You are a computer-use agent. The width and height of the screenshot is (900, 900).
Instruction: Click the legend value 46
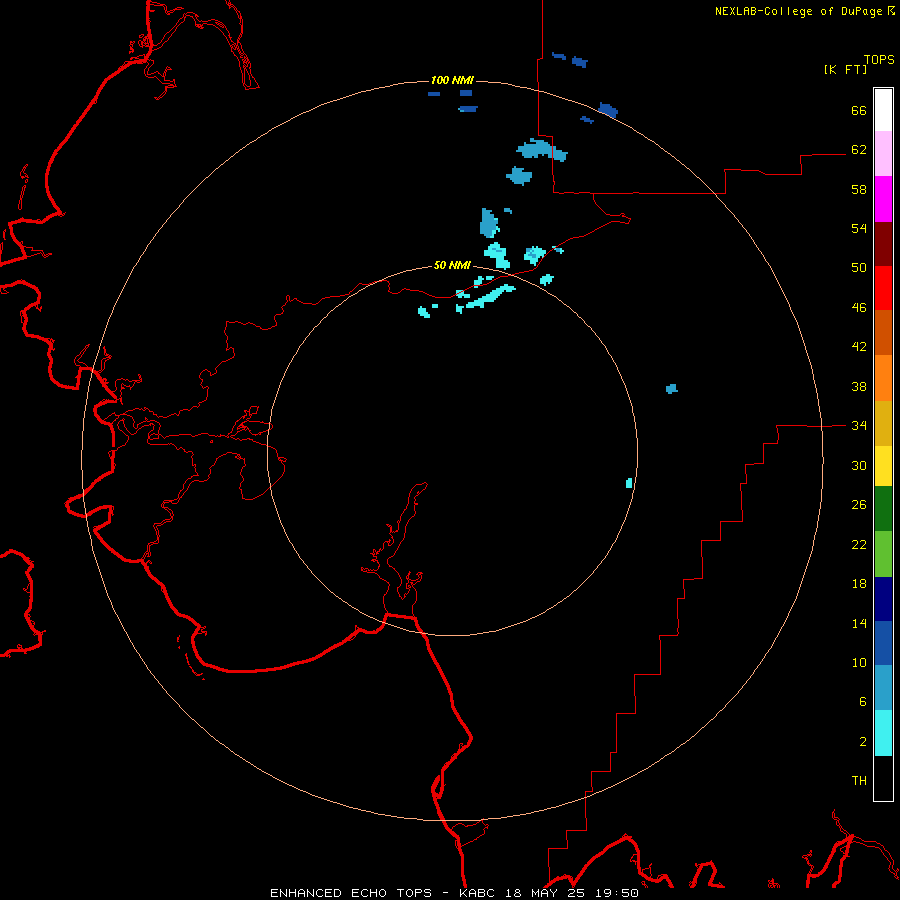coord(859,308)
